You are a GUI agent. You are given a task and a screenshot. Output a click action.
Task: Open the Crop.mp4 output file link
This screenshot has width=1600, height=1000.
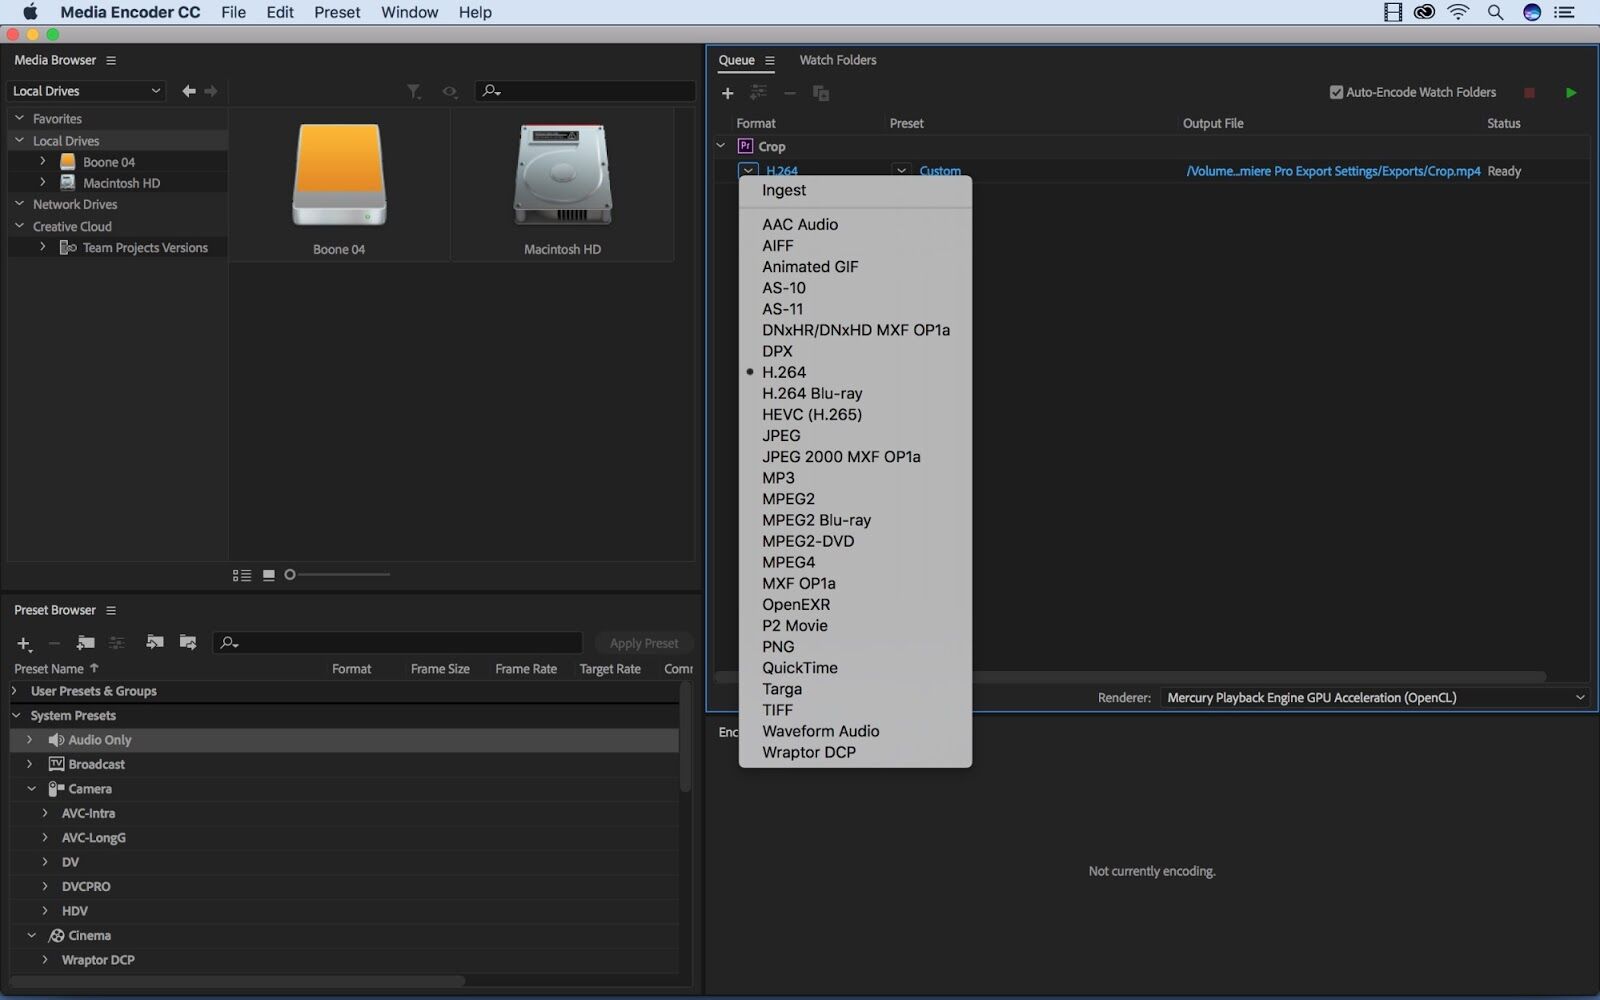1333,171
